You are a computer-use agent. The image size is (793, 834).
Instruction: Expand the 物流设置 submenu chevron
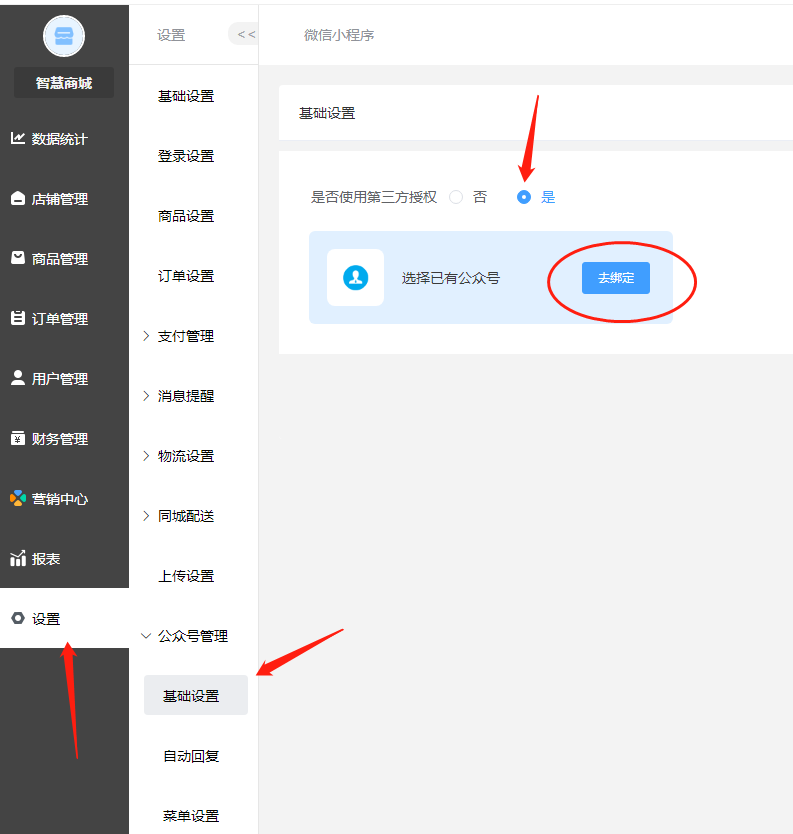(146, 456)
